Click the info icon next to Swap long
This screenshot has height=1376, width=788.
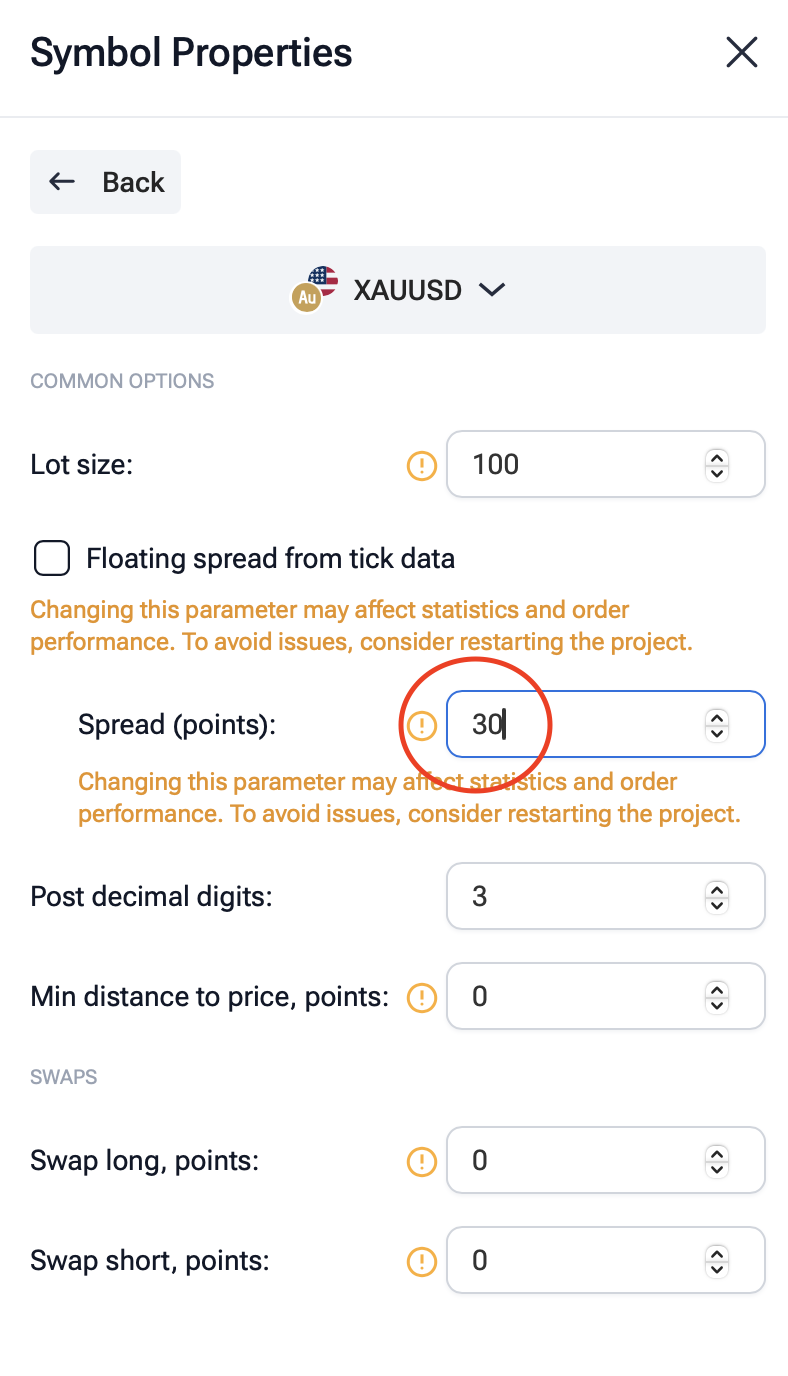[x=422, y=1161]
